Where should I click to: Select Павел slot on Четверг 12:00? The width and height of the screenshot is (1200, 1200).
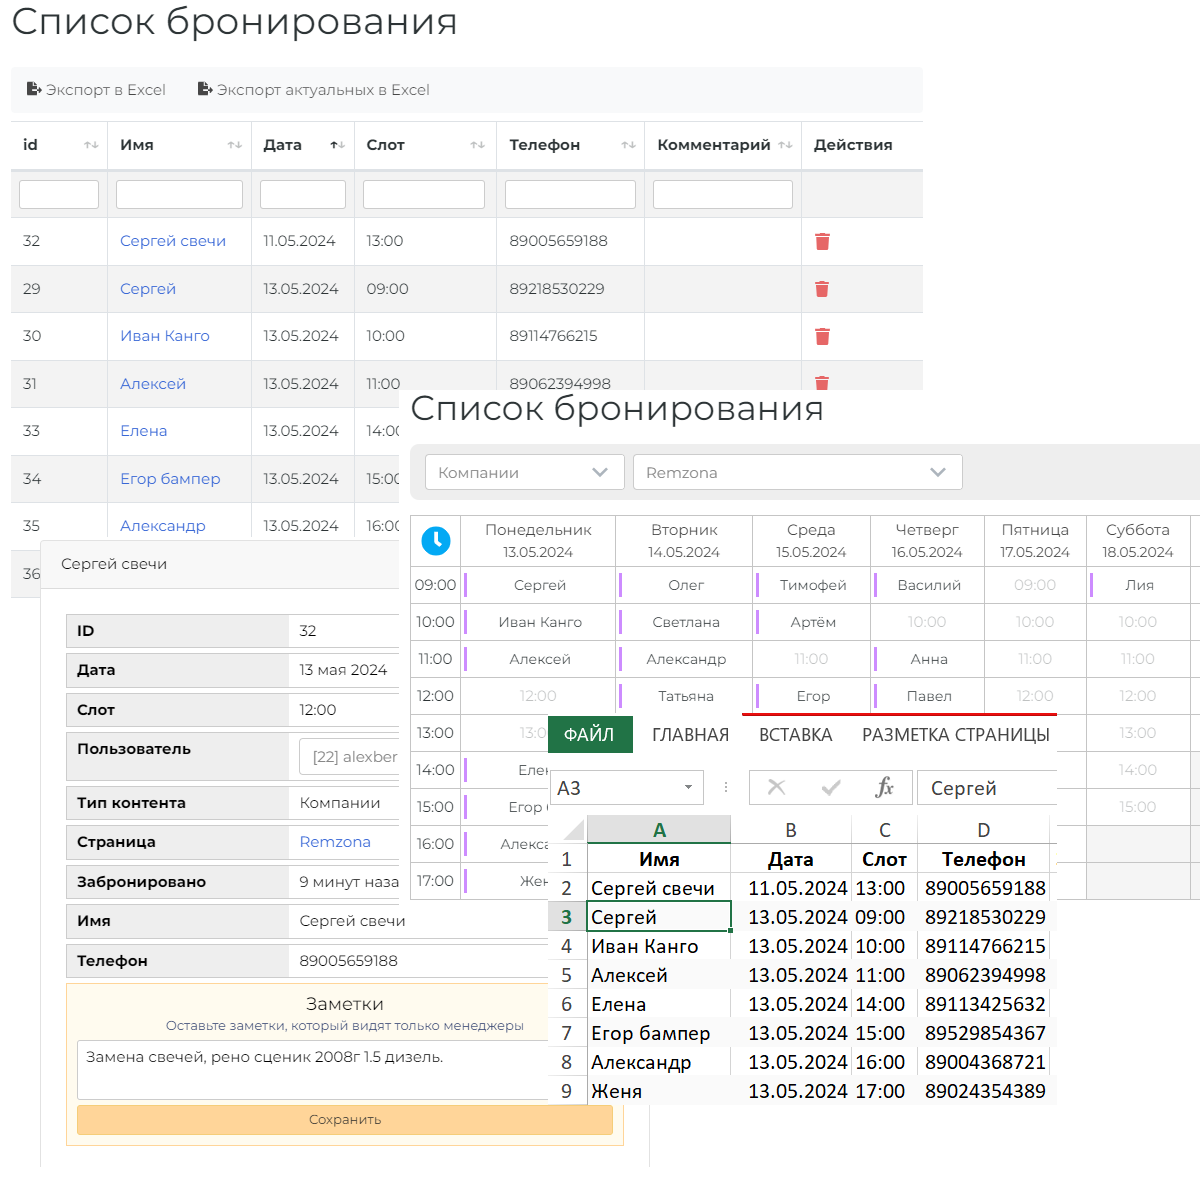click(929, 696)
